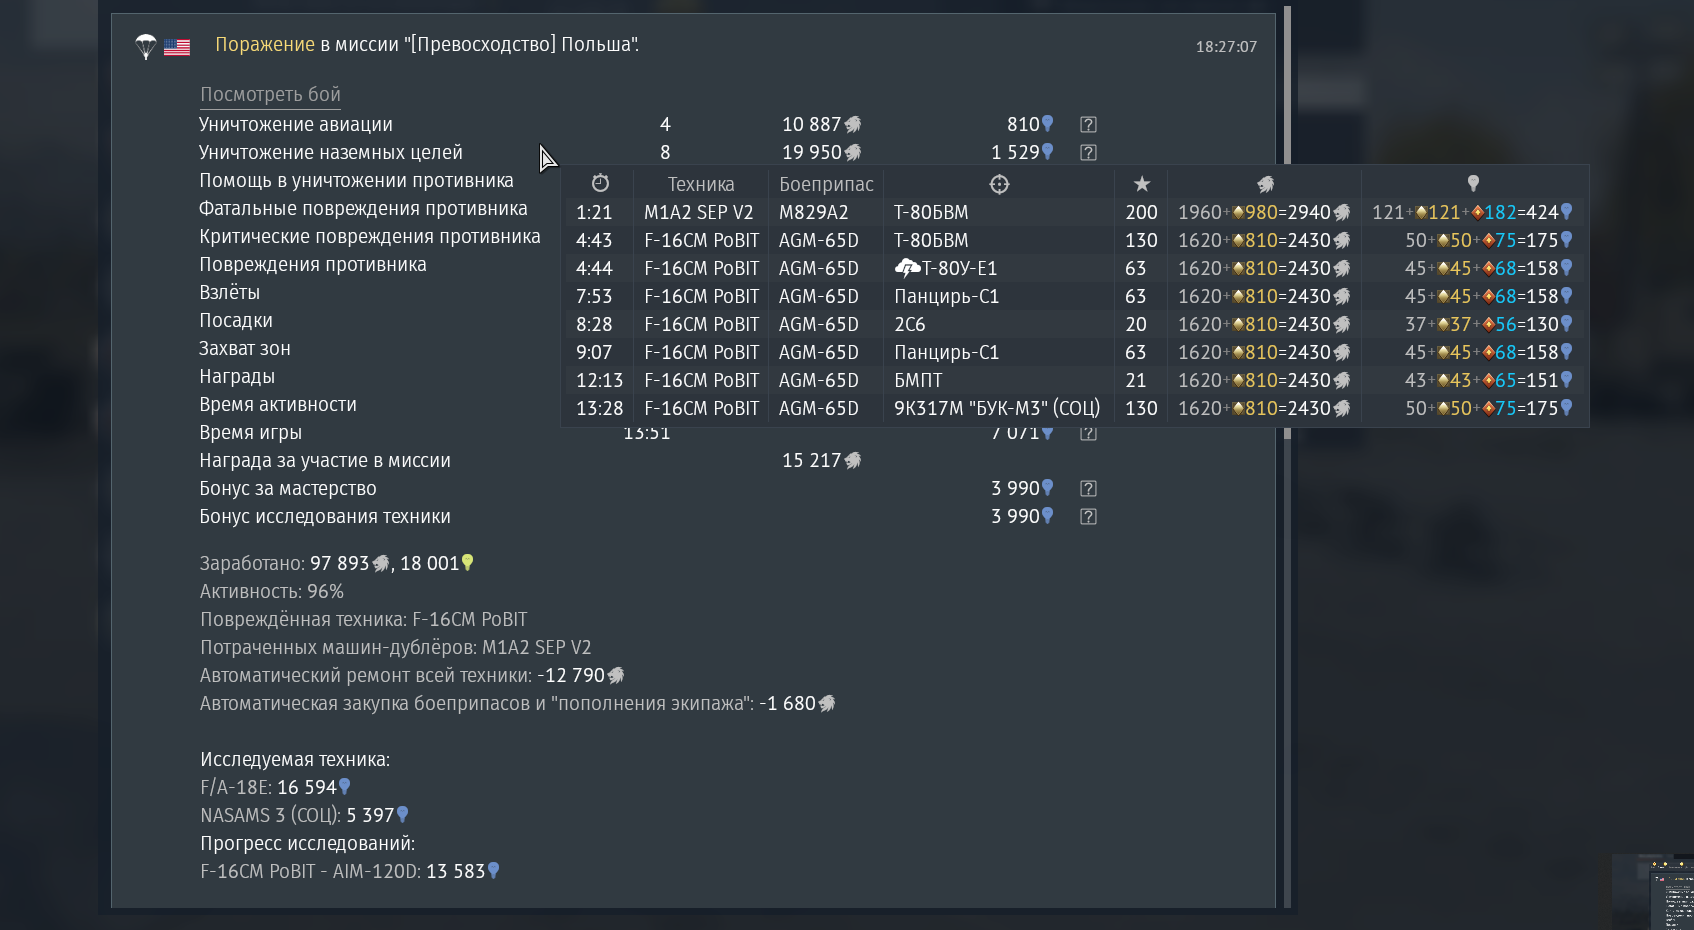
Task: Click the Уничтожение авиации row label
Action: pyautogui.click(x=296, y=125)
